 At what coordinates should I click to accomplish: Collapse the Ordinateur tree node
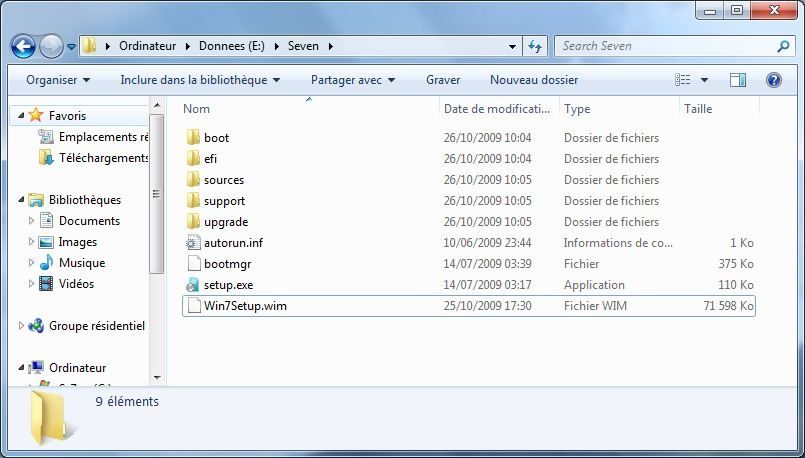point(21,368)
